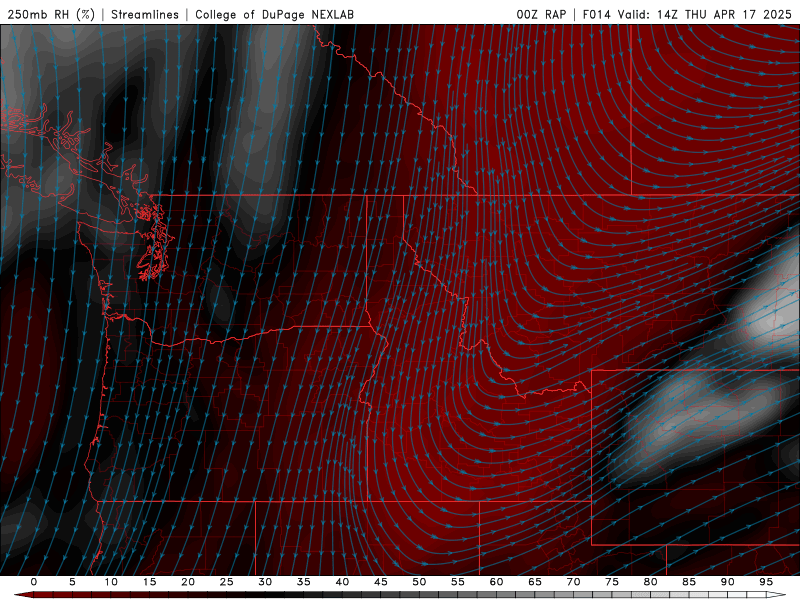800x600 pixels.
Task: Click the "250mb RH (%)" title text
Action: 51,14
